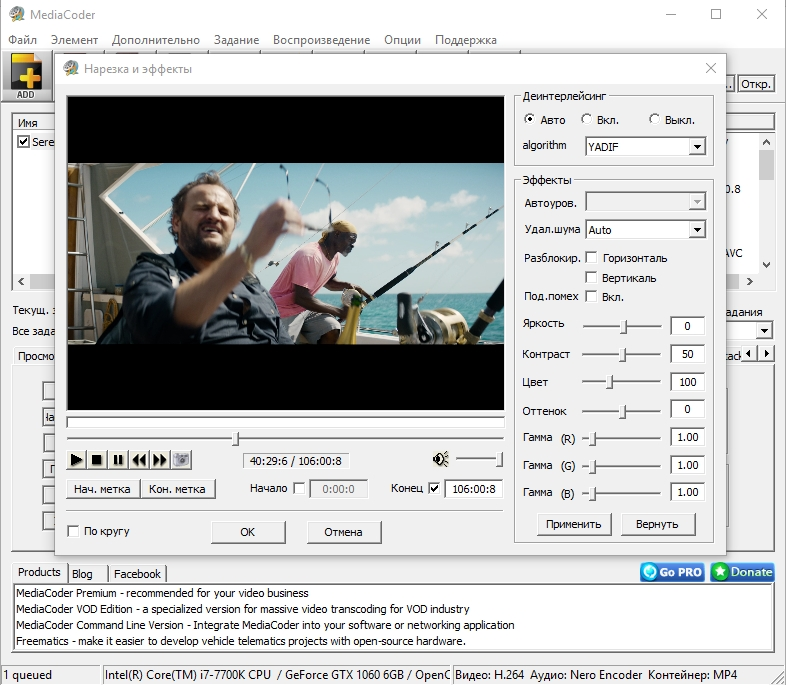Toggle the По кругу loop checkbox
786x685 pixels.
pyautogui.click(x=73, y=531)
